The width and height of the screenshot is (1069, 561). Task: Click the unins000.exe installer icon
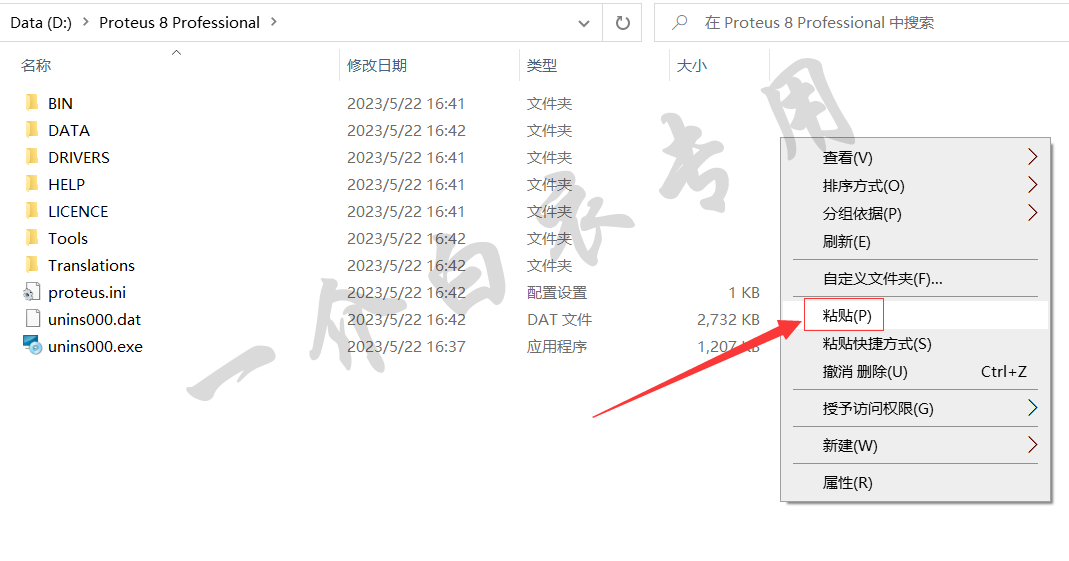pos(32,345)
